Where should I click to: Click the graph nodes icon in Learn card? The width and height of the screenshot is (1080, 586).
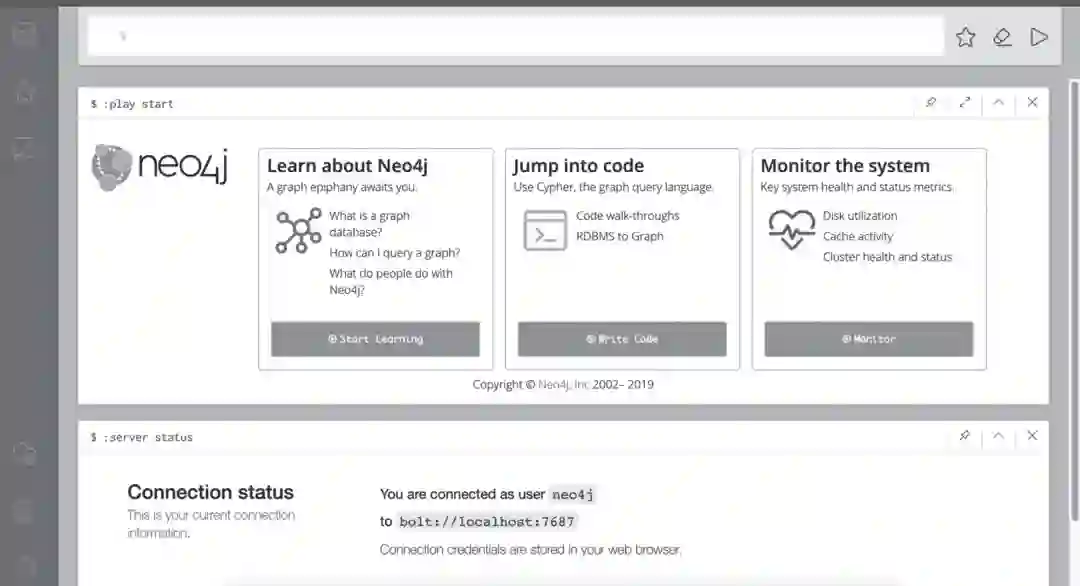tap(298, 231)
